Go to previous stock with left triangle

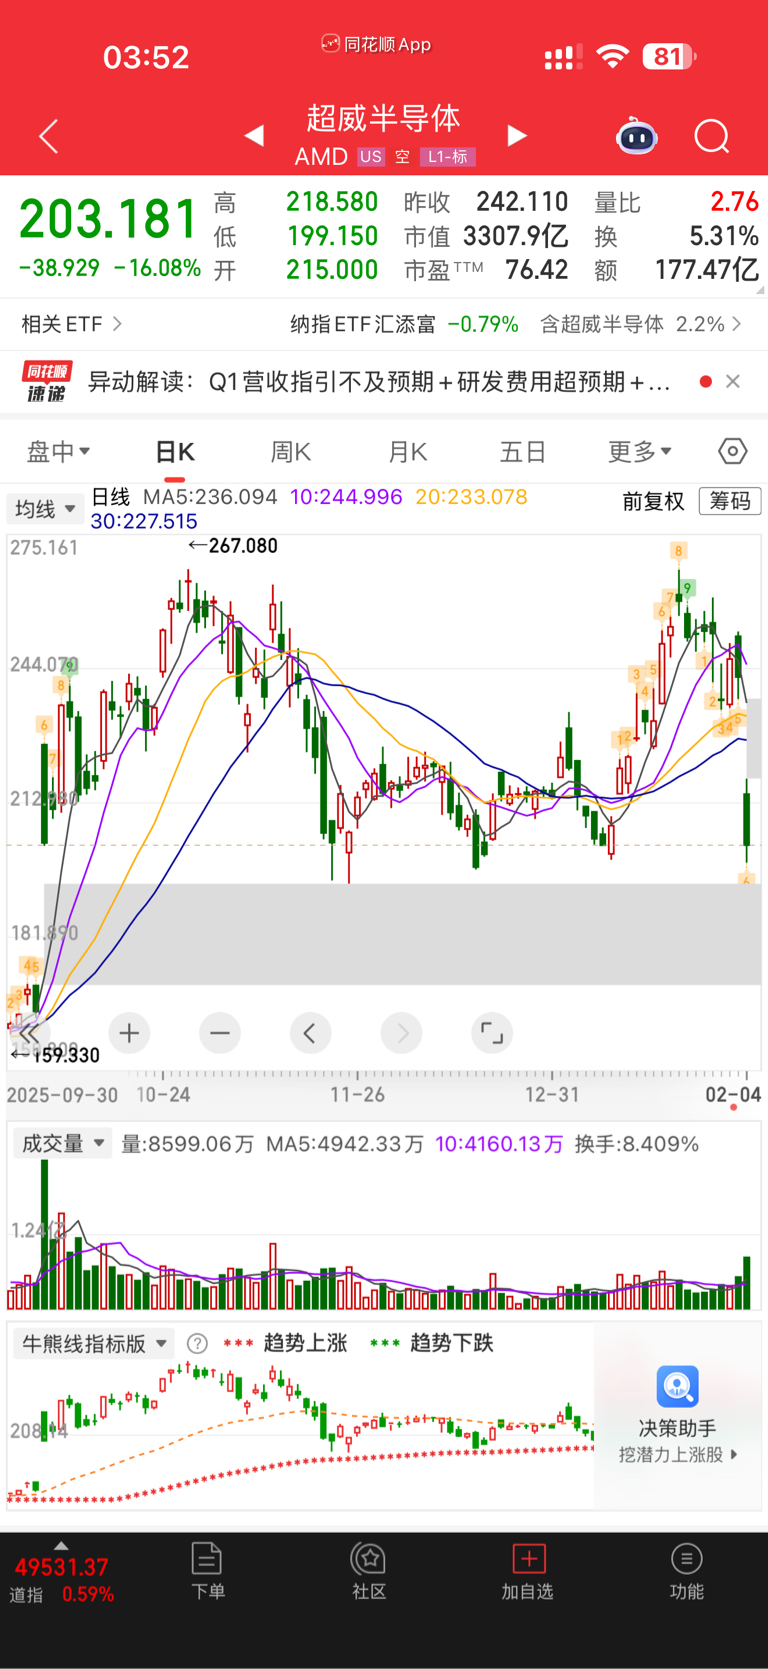(x=254, y=135)
